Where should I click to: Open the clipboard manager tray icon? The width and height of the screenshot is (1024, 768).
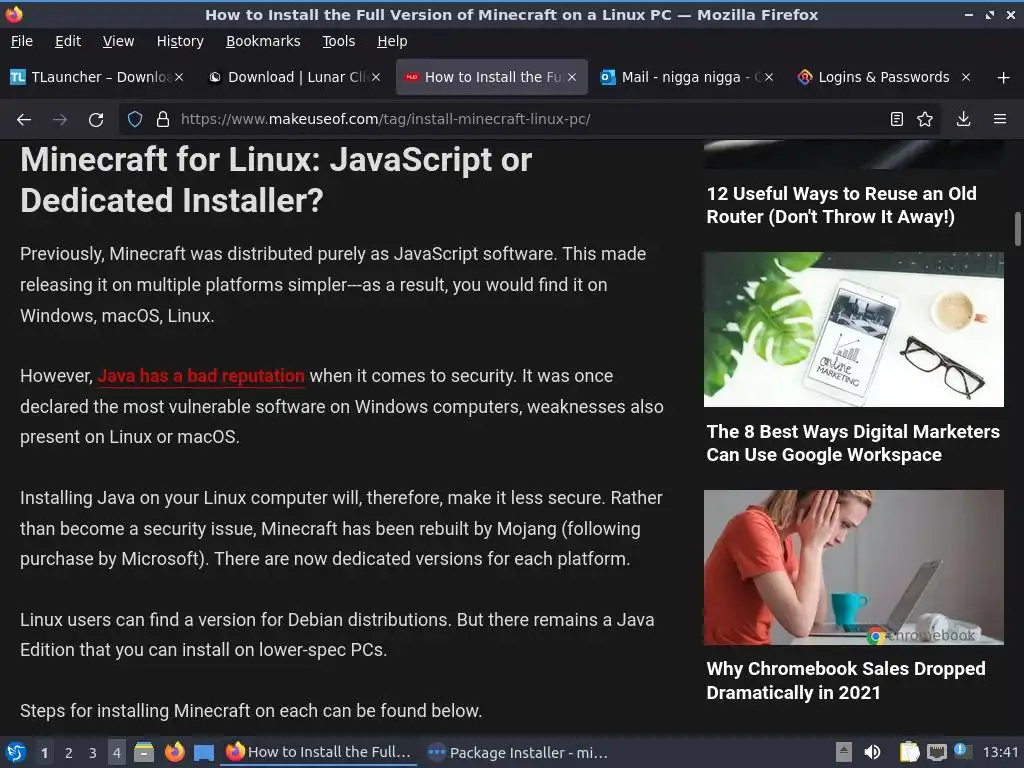pos(909,752)
